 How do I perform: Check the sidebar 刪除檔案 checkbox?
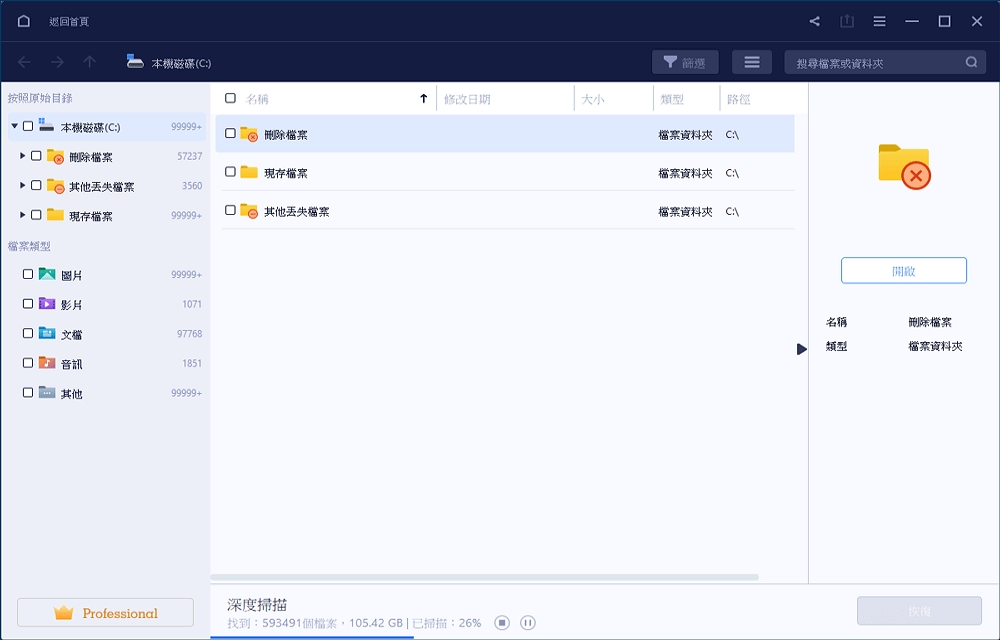(x=36, y=156)
